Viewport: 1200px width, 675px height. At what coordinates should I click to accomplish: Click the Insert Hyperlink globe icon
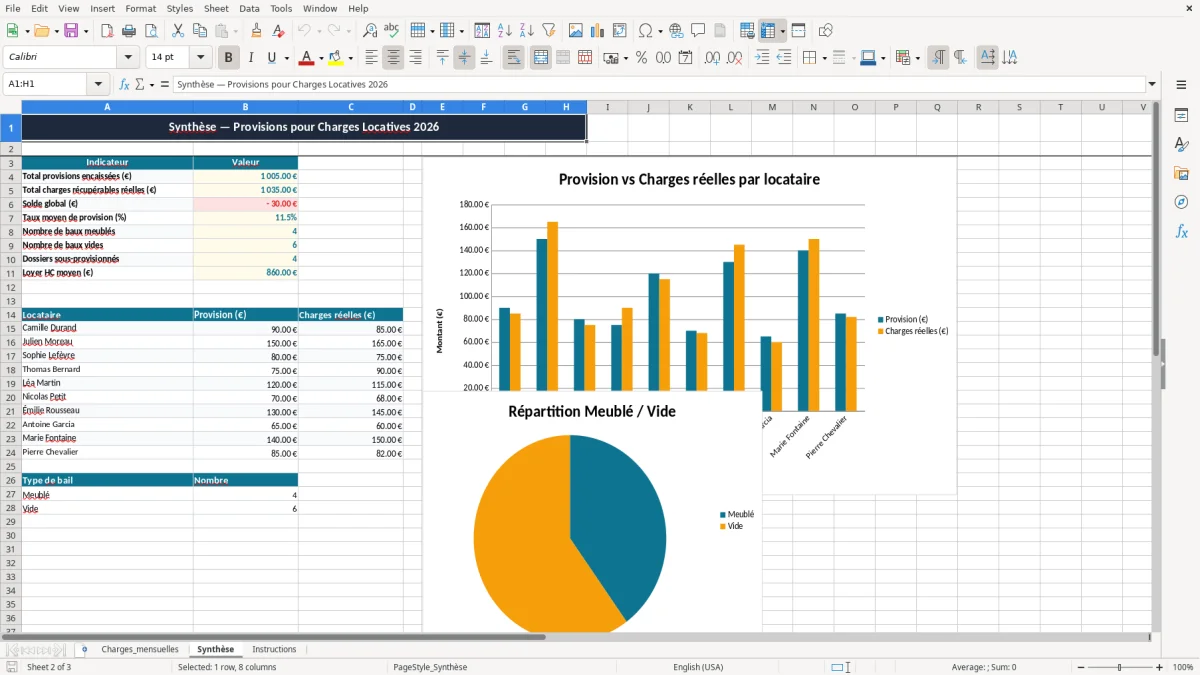pyautogui.click(x=676, y=31)
